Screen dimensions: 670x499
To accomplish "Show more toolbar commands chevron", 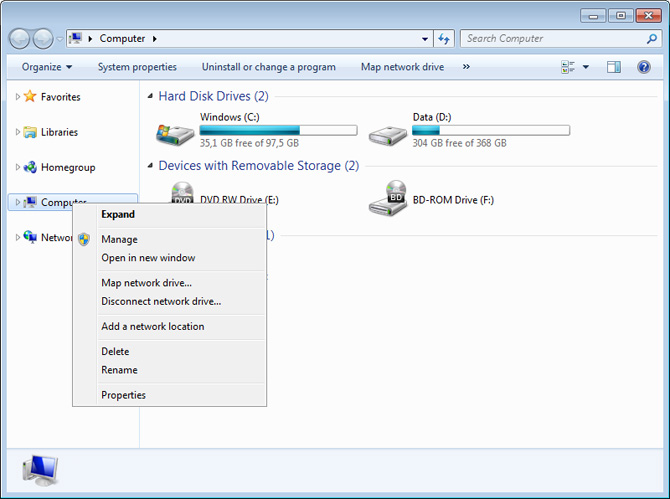I will click(x=466, y=67).
